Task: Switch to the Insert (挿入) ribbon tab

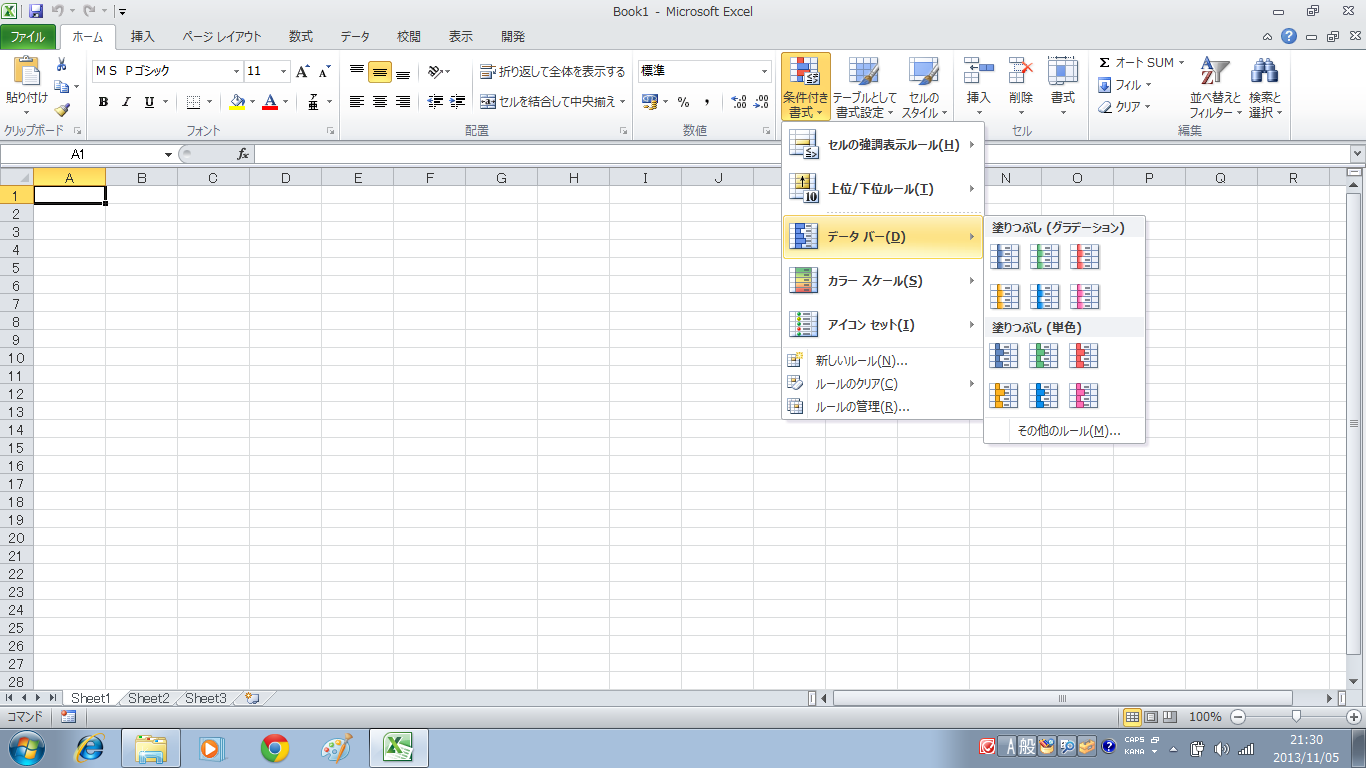Action: (x=143, y=37)
